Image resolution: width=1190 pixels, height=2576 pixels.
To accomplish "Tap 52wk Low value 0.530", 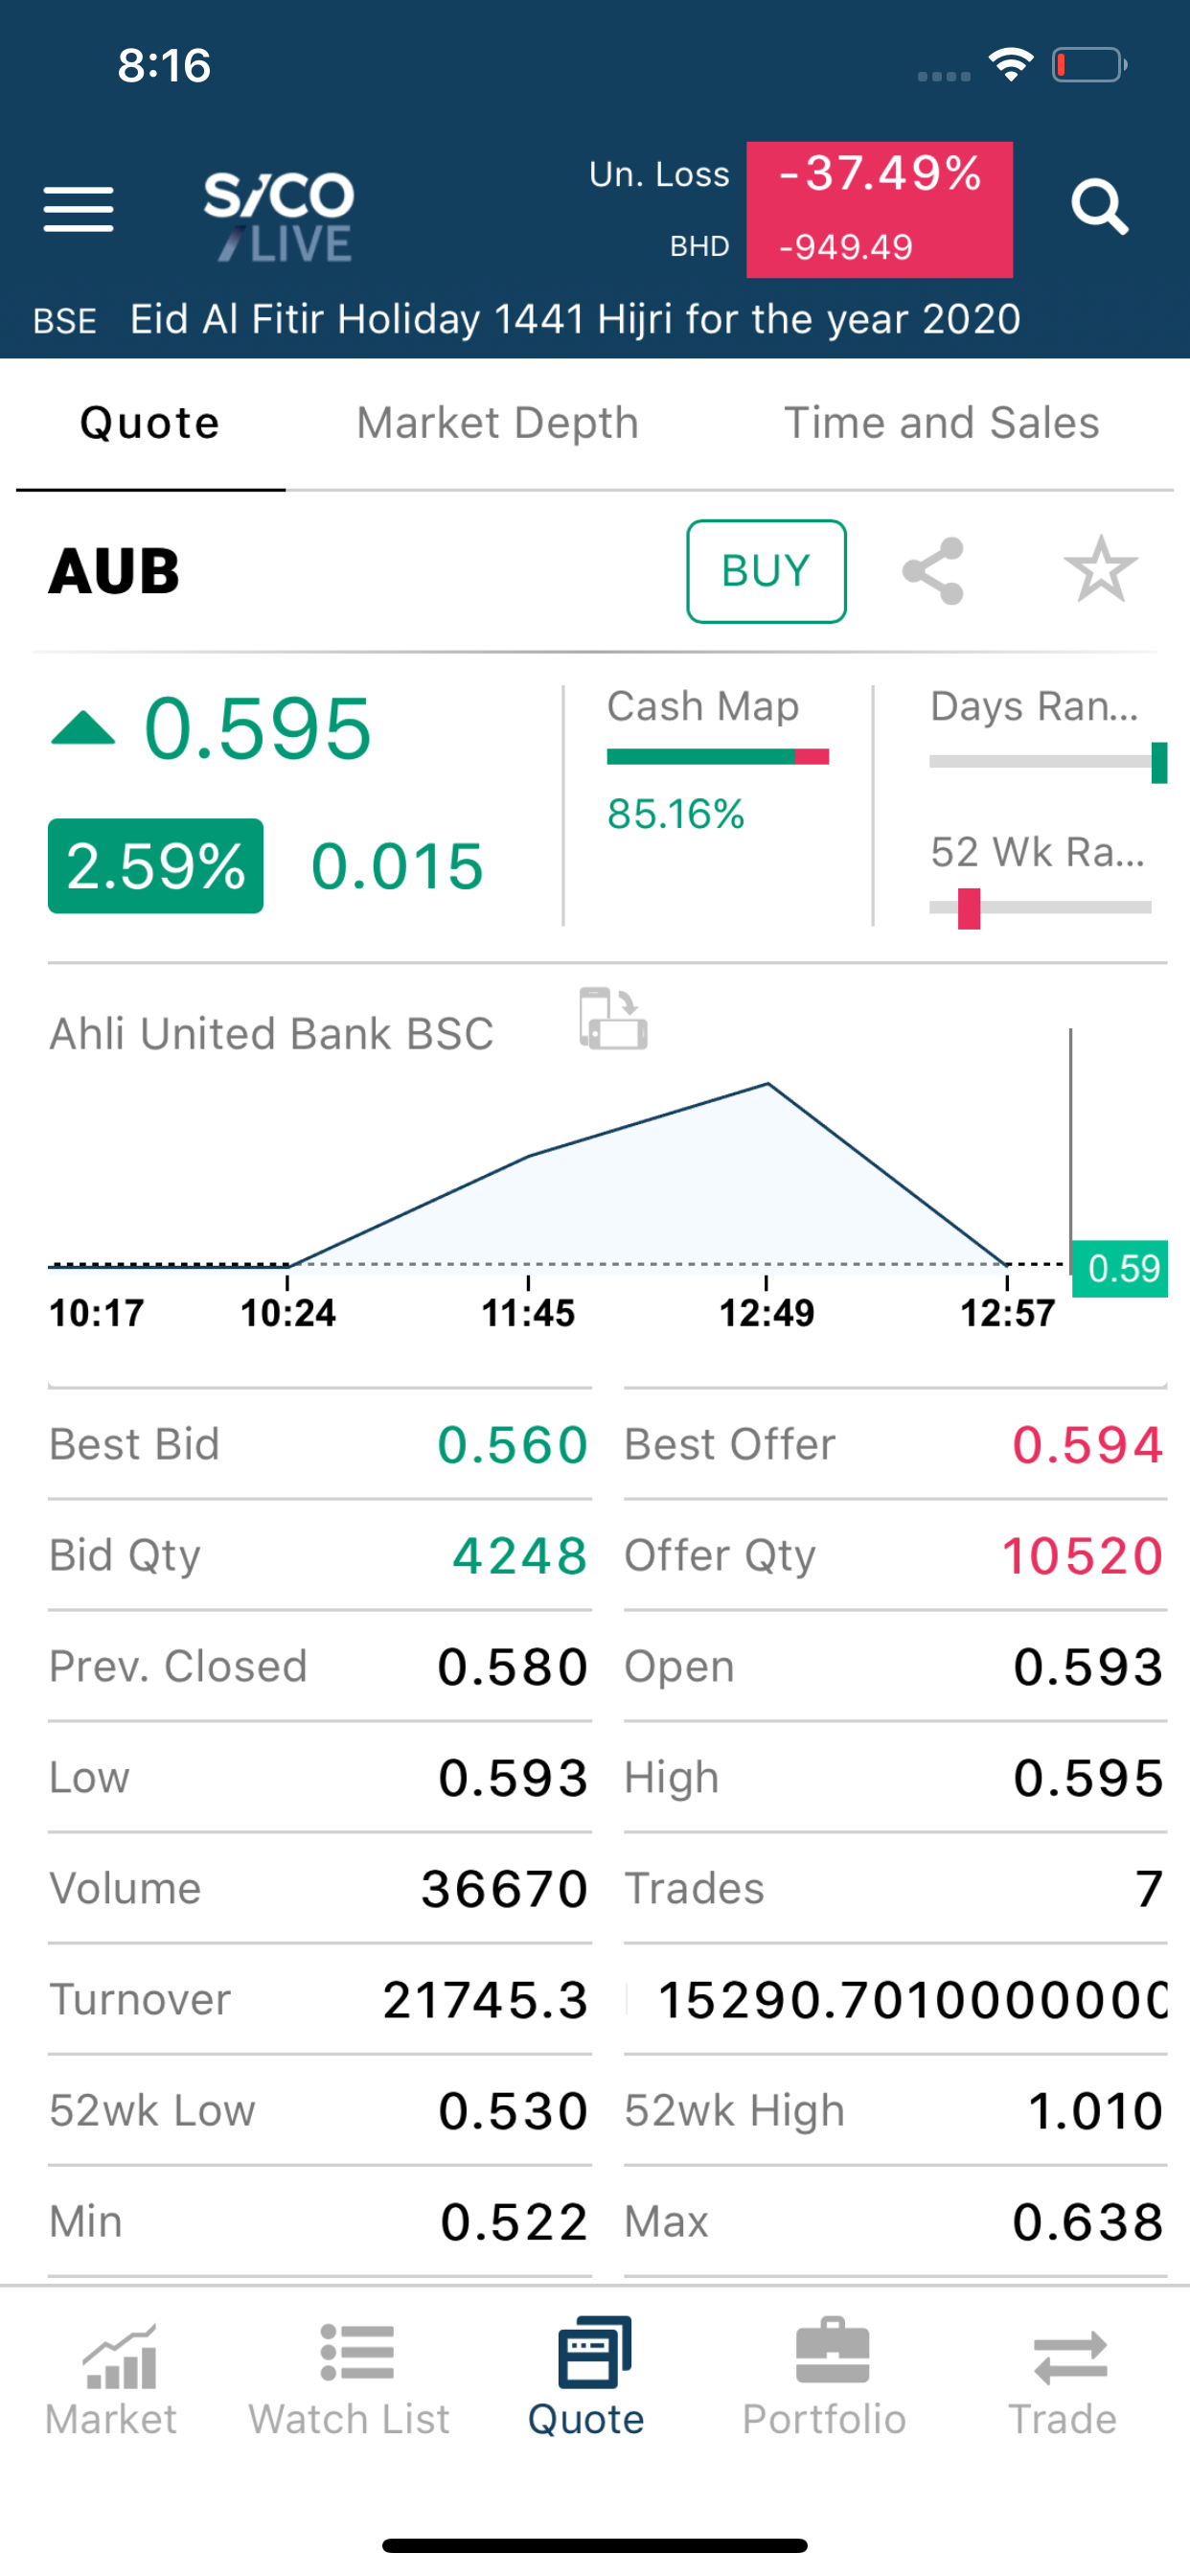I will point(513,2111).
